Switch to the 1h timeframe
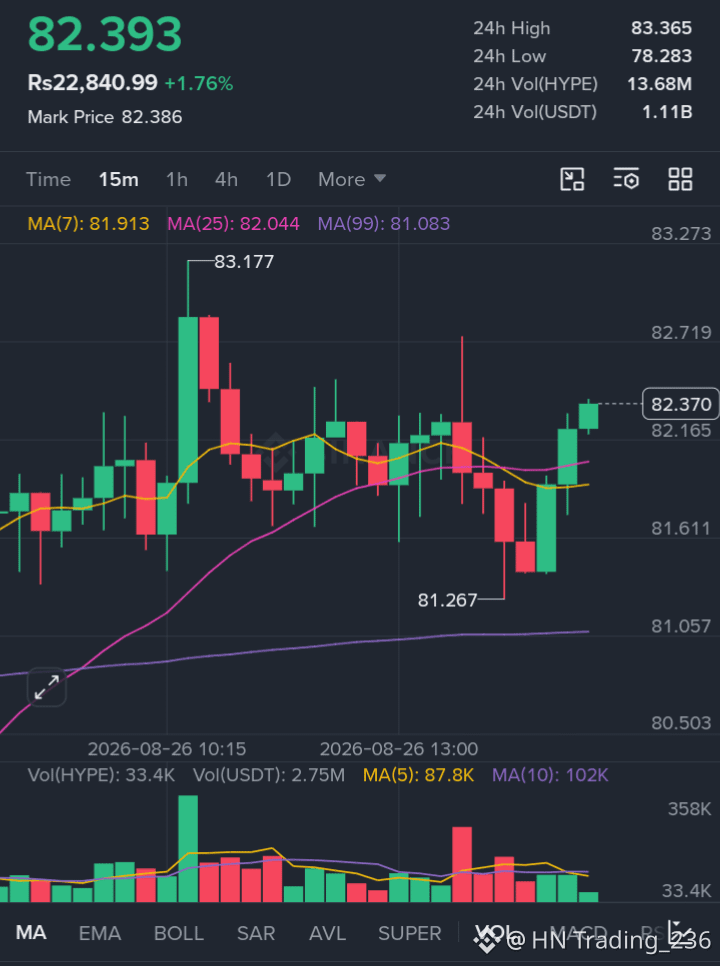The width and height of the screenshot is (720, 966). (177, 179)
